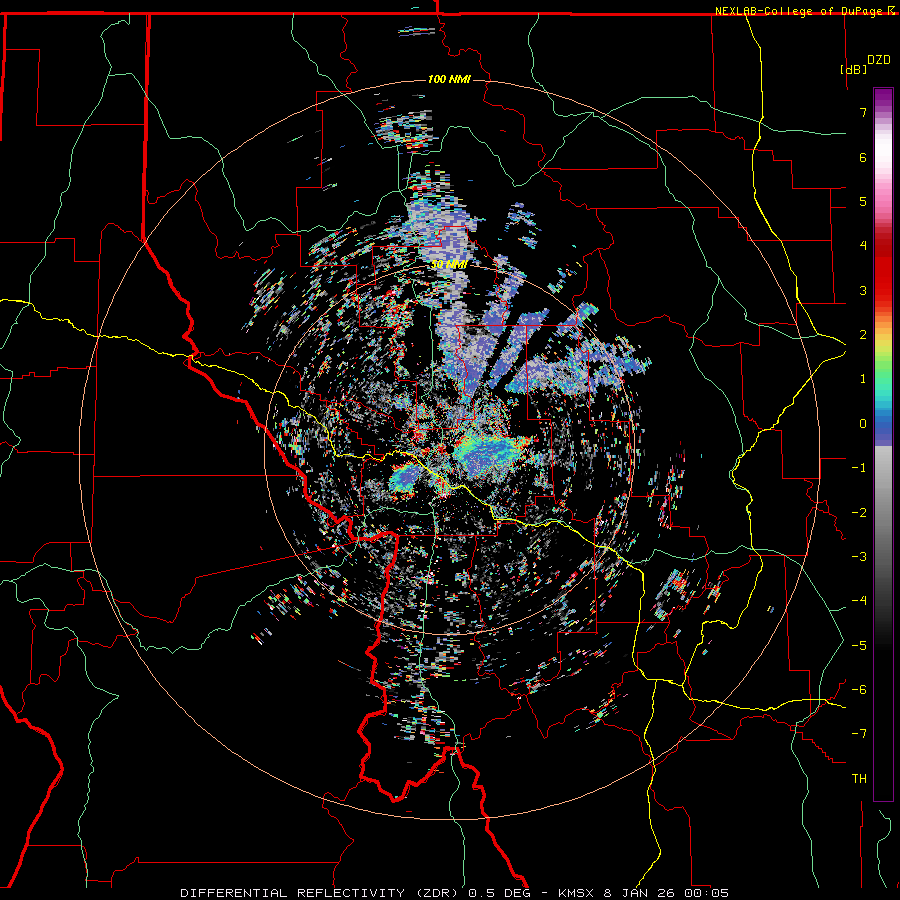Click the 4 tick on color scale

(x=863, y=246)
